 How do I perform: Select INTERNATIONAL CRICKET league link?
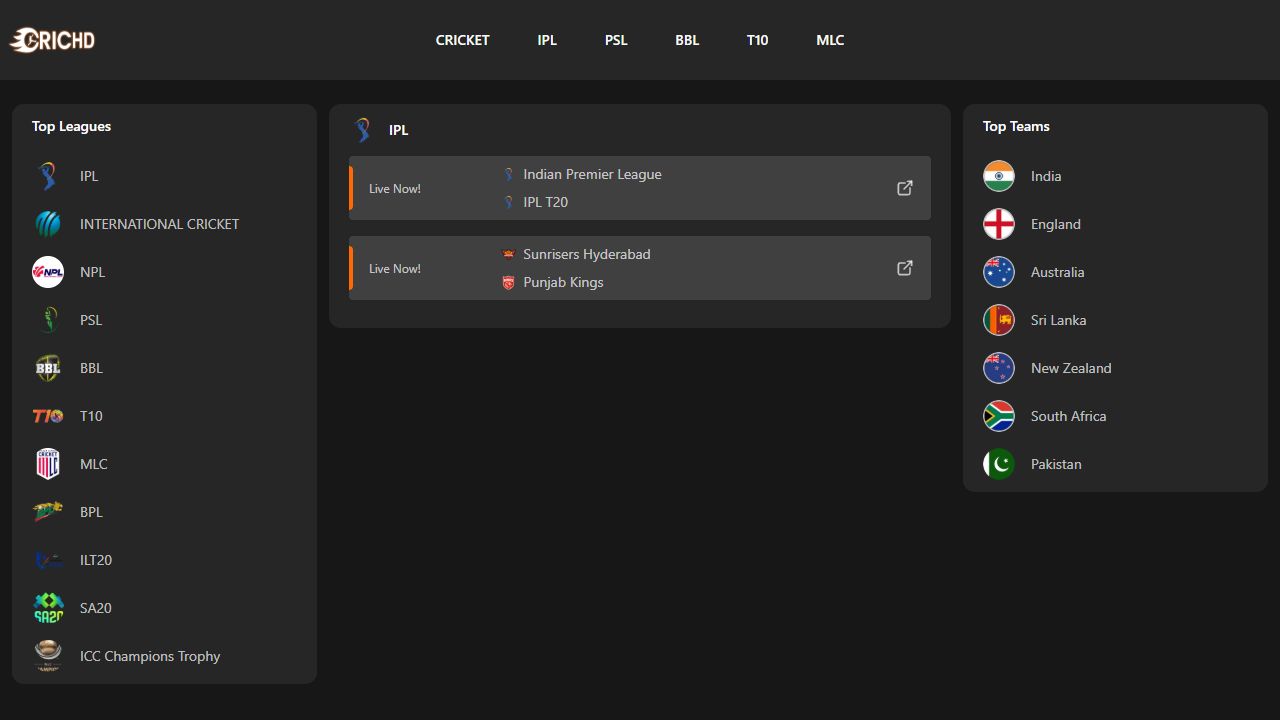point(159,224)
